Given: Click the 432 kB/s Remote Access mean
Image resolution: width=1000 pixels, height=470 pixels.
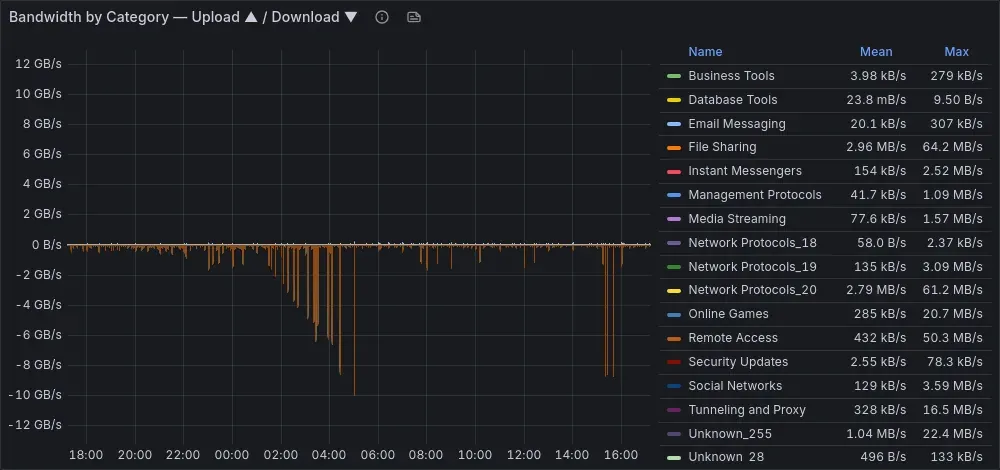Looking at the screenshot, I should (x=880, y=338).
